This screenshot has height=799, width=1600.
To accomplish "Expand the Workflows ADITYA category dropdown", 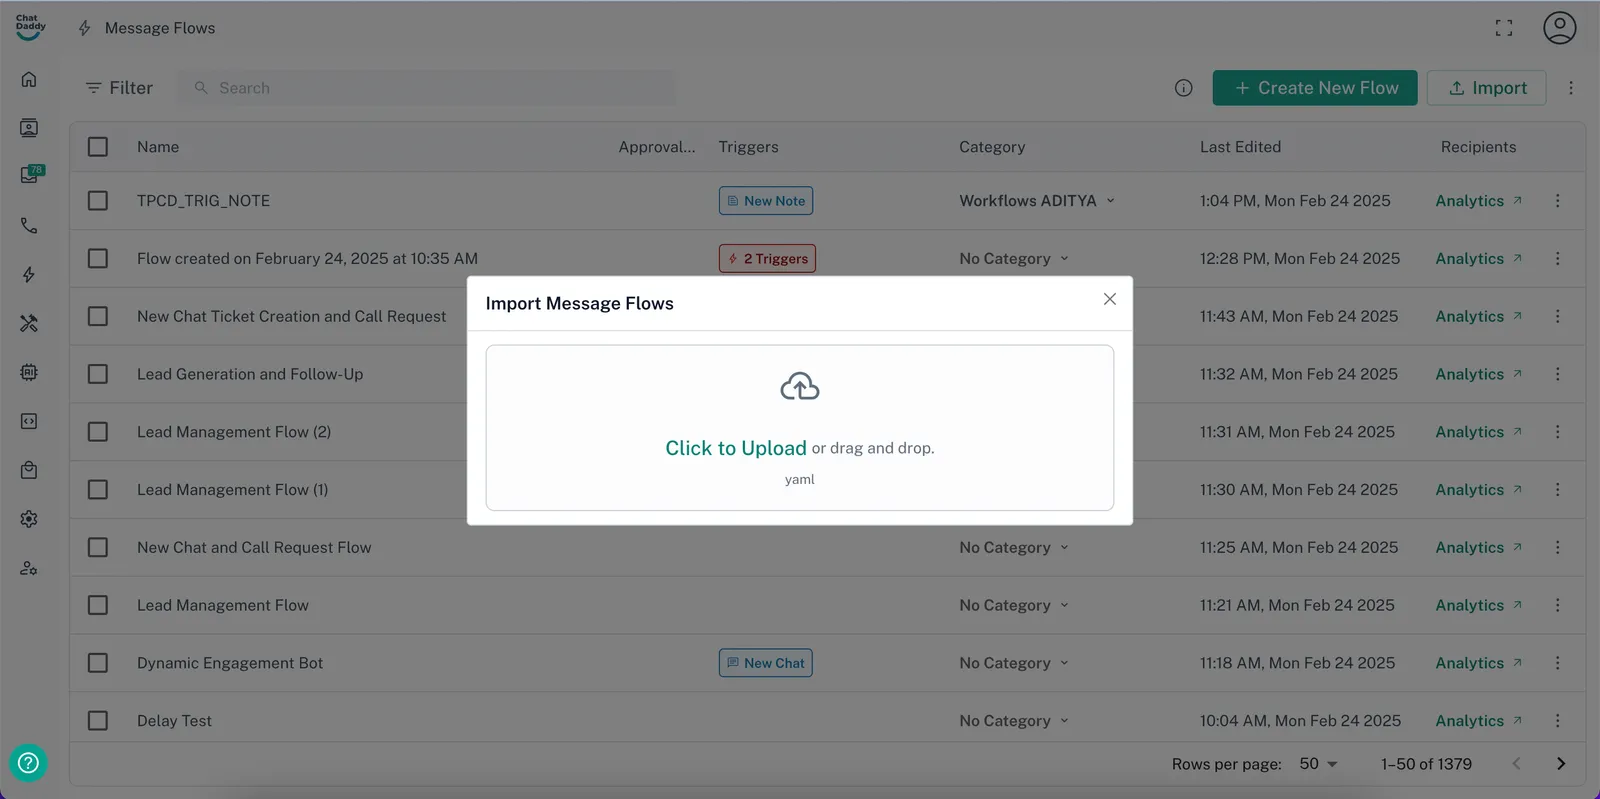I will pyautogui.click(x=1110, y=201).
